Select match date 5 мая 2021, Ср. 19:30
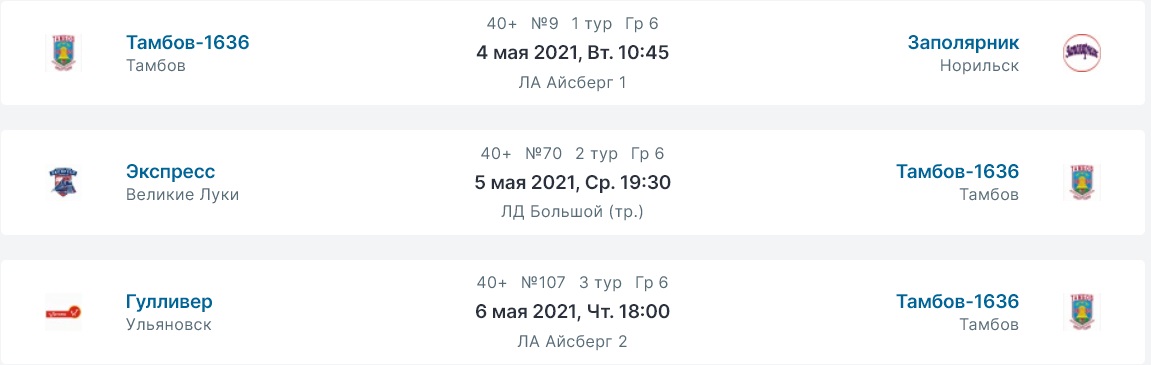 pyautogui.click(x=573, y=182)
